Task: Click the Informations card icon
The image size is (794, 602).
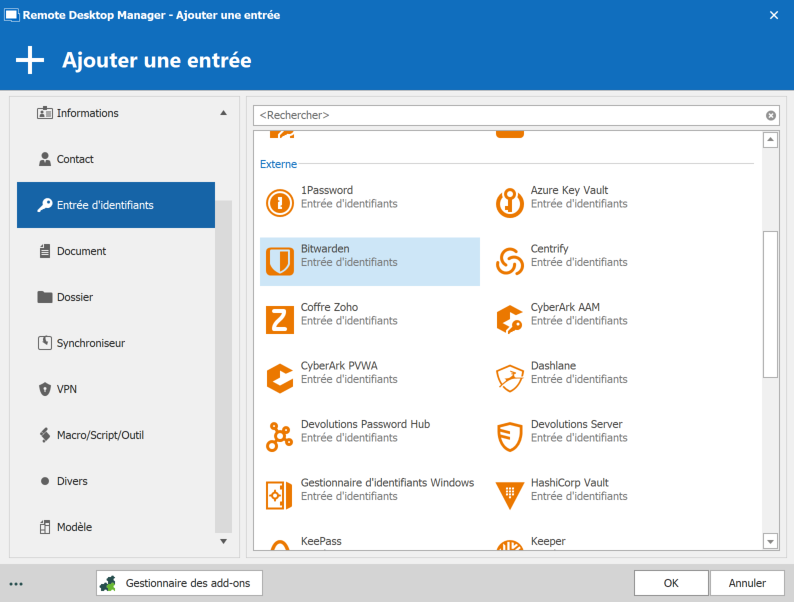Action: 45,113
